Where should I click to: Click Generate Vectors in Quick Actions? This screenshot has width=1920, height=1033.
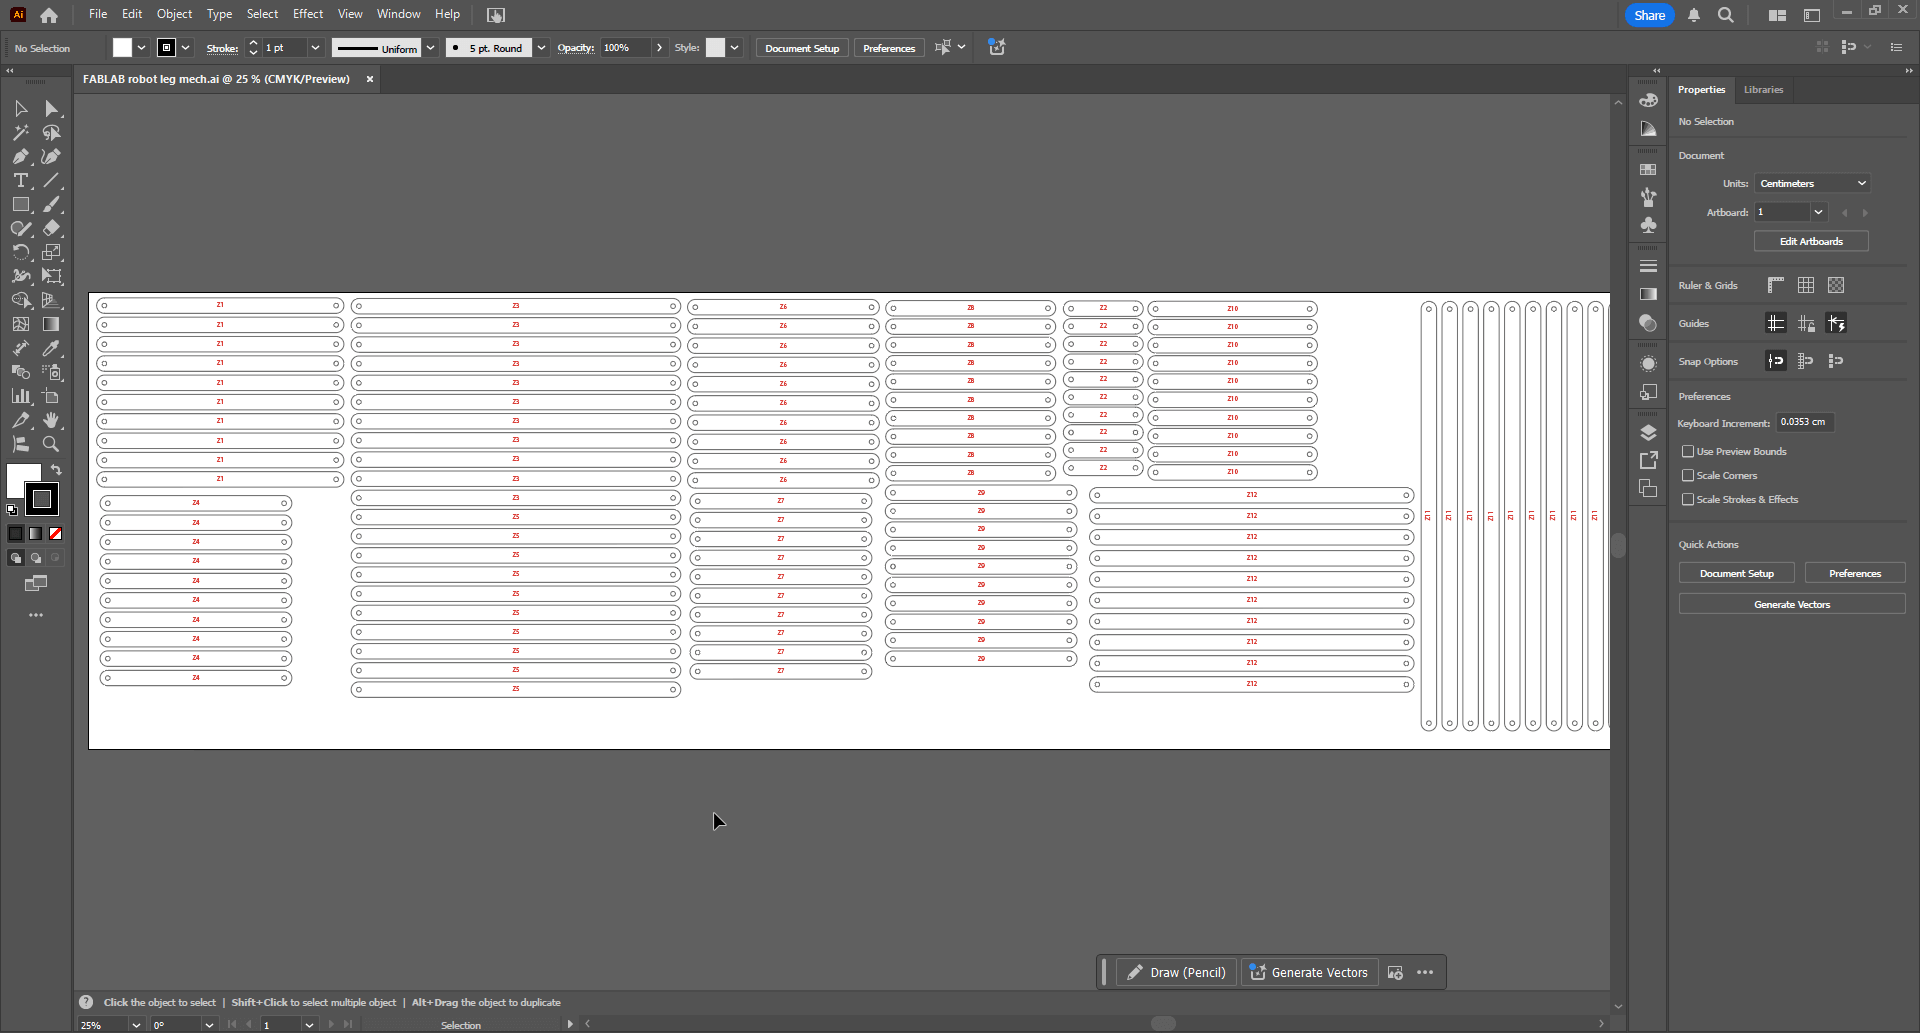(x=1792, y=605)
